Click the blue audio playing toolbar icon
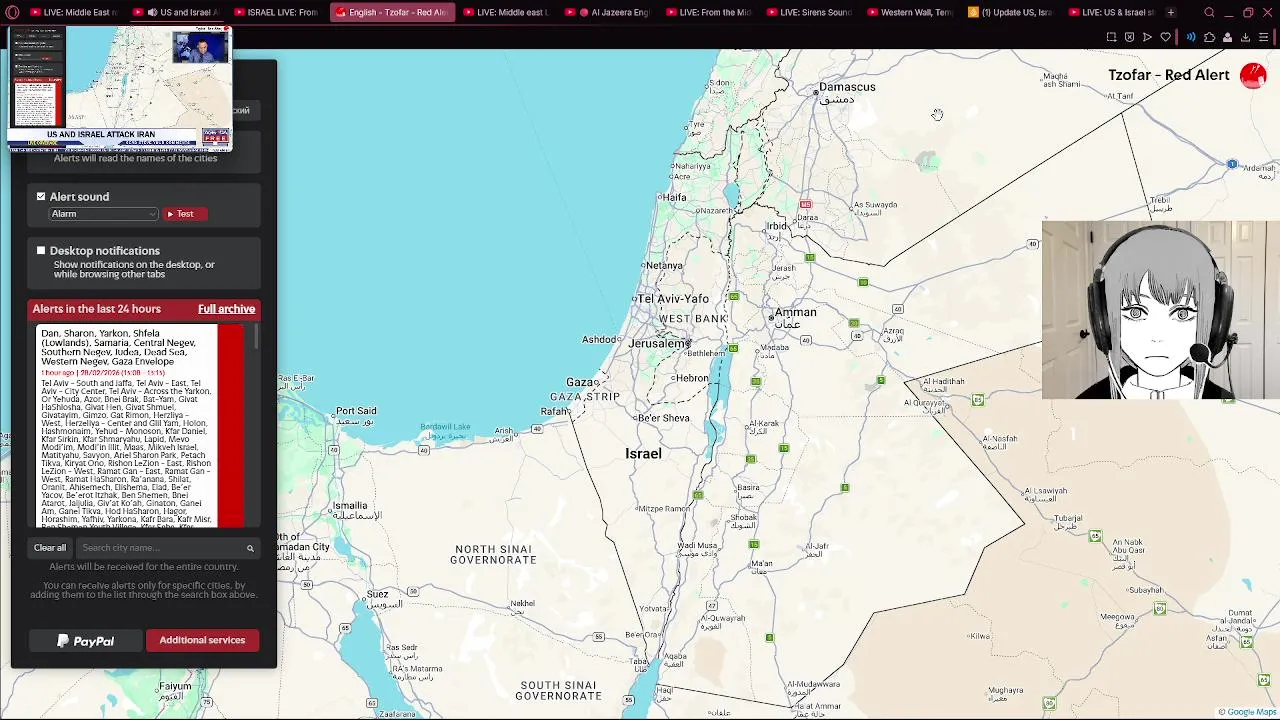Image resolution: width=1280 pixels, height=720 pixels. point(1190,37)
